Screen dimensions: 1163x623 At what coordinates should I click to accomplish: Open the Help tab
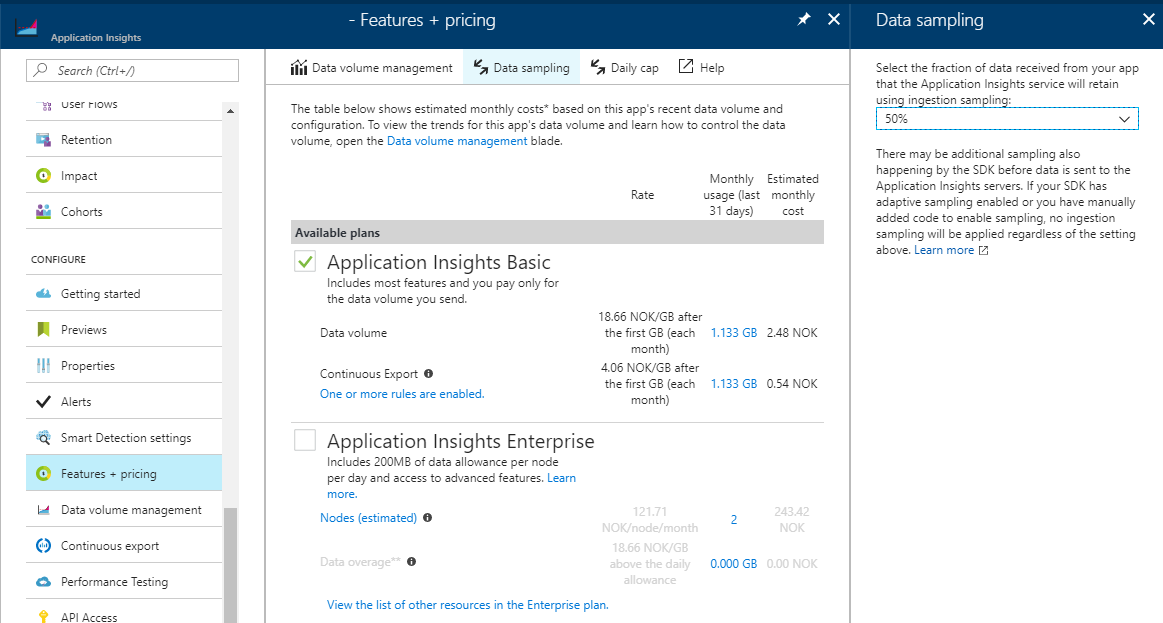(x=702, y=67)
